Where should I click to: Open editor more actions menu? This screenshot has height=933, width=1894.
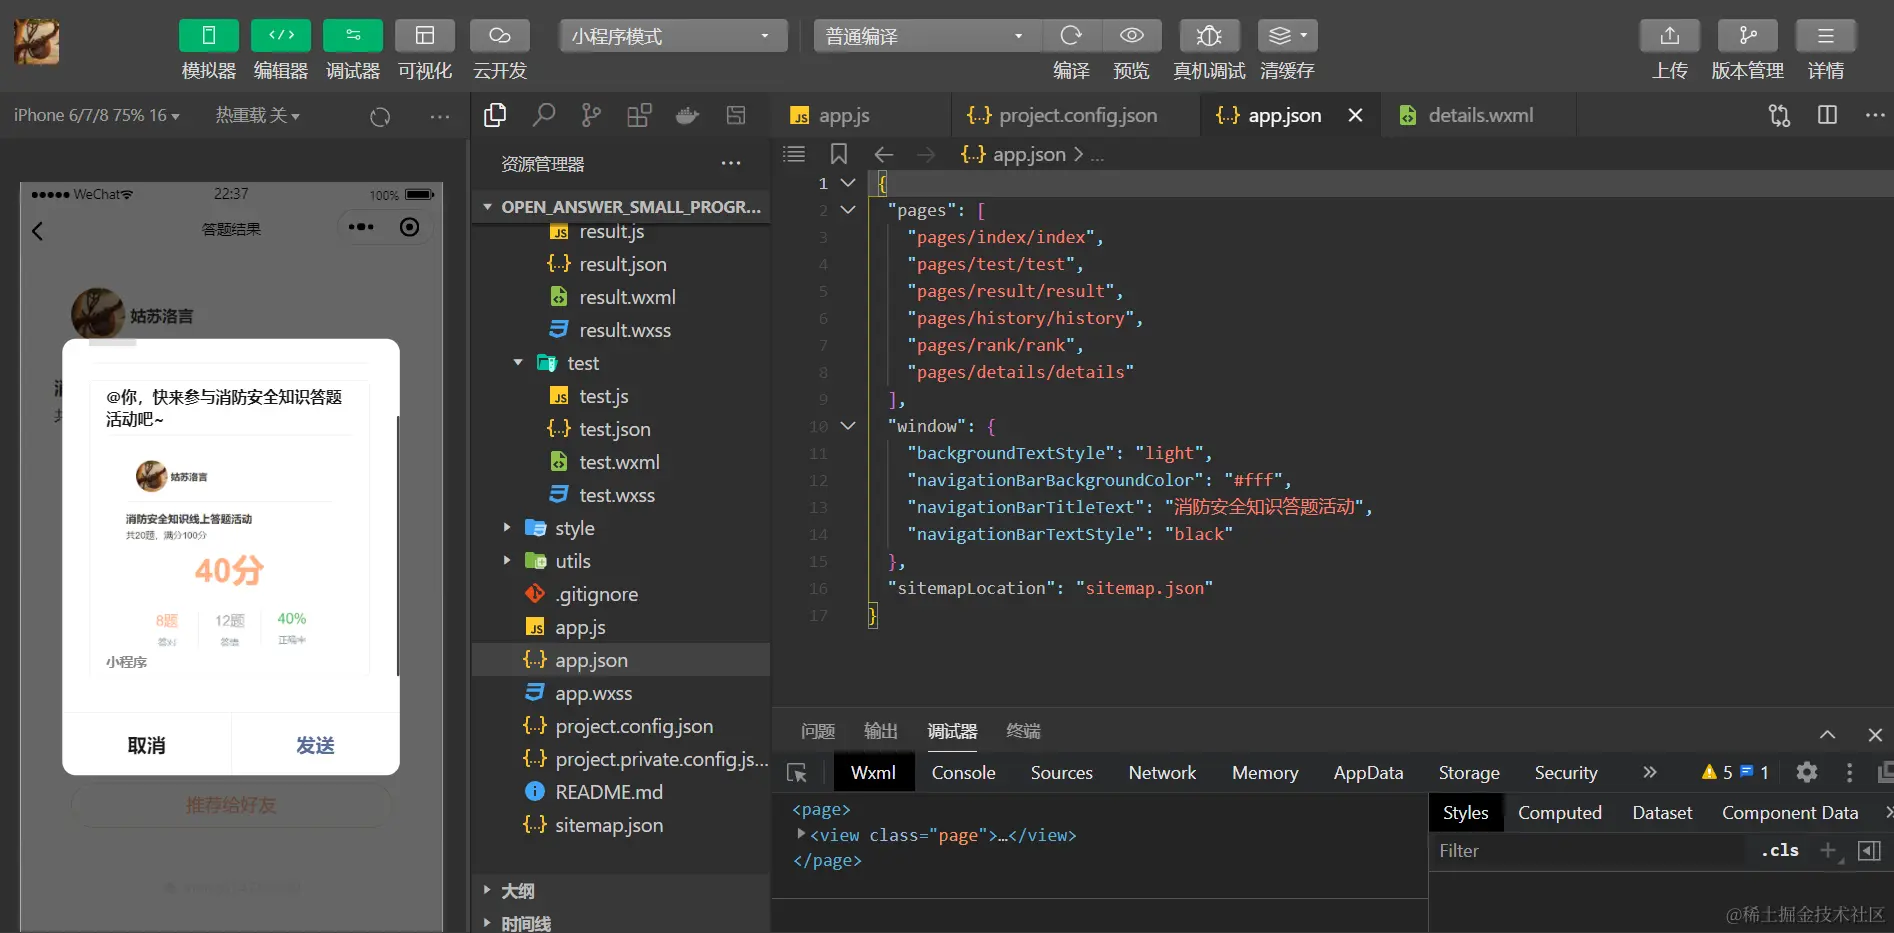pos(1875,115)
